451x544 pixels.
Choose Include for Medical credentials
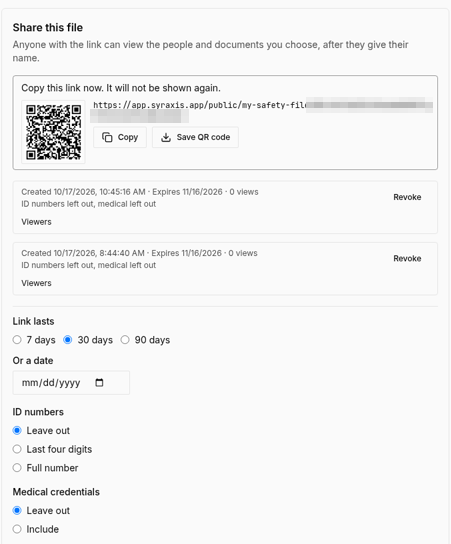(17, 529)
